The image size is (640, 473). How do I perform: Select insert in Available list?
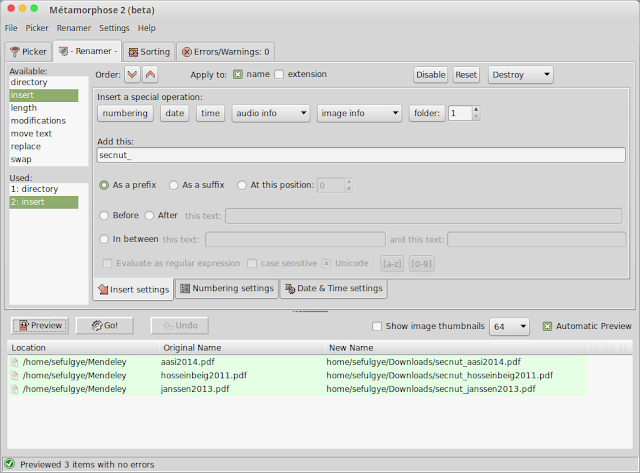point(44,95)
